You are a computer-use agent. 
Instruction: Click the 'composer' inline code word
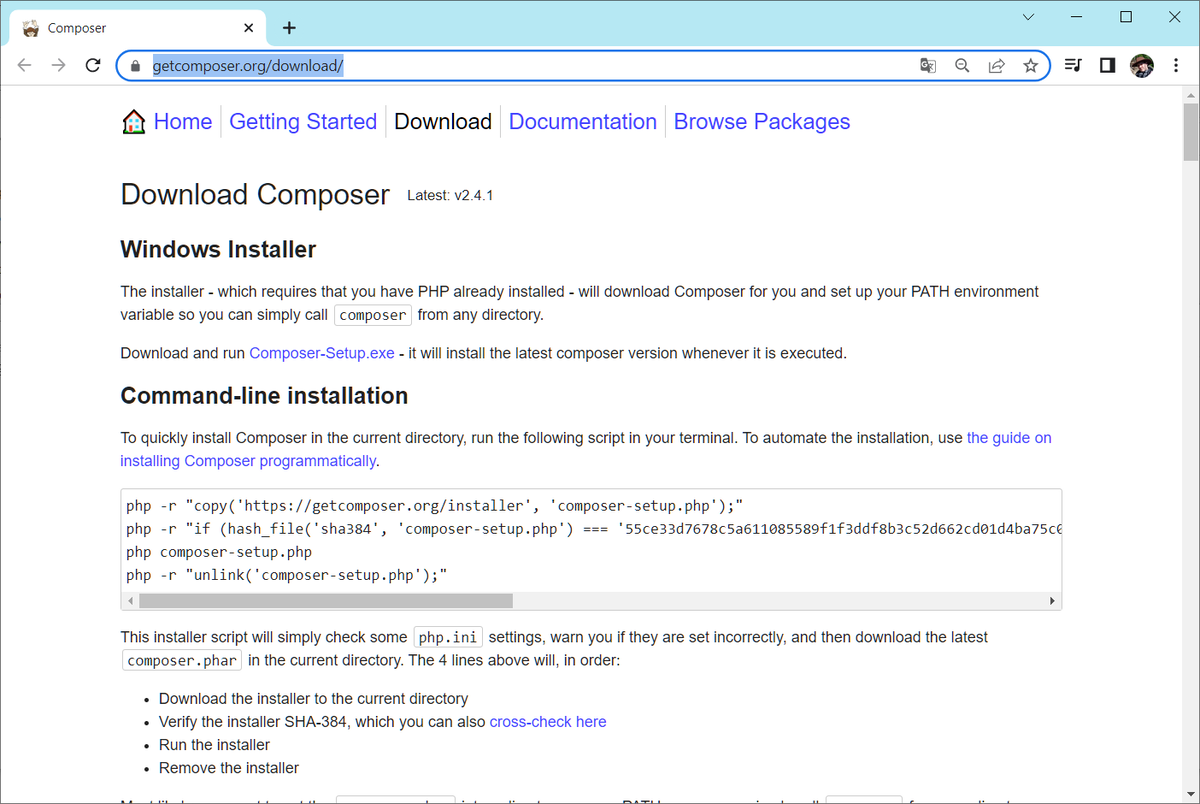coord(372,315)
